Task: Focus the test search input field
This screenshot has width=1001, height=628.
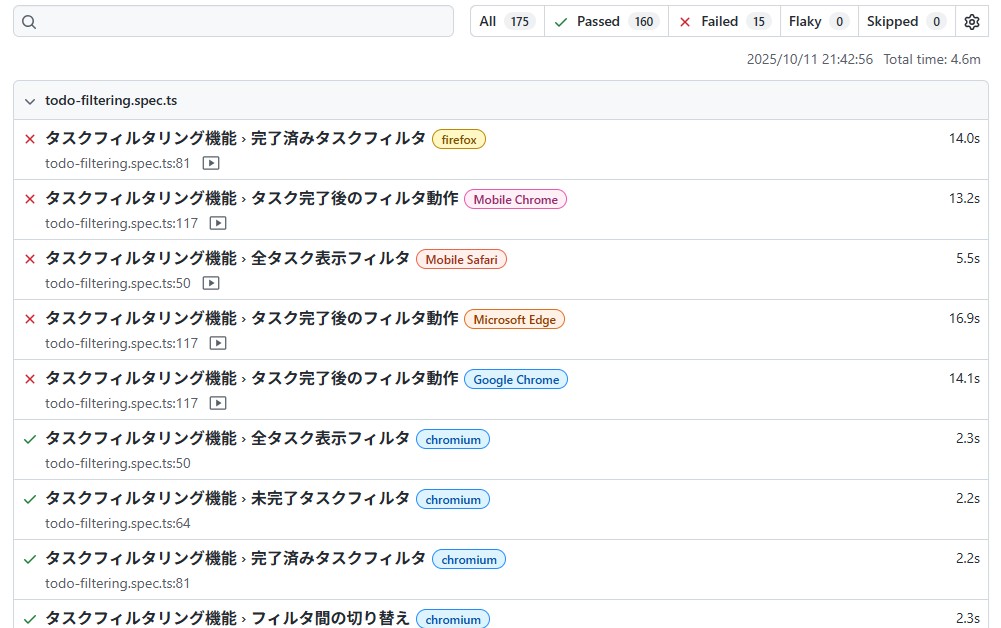Action: click(x=240, y=22)
